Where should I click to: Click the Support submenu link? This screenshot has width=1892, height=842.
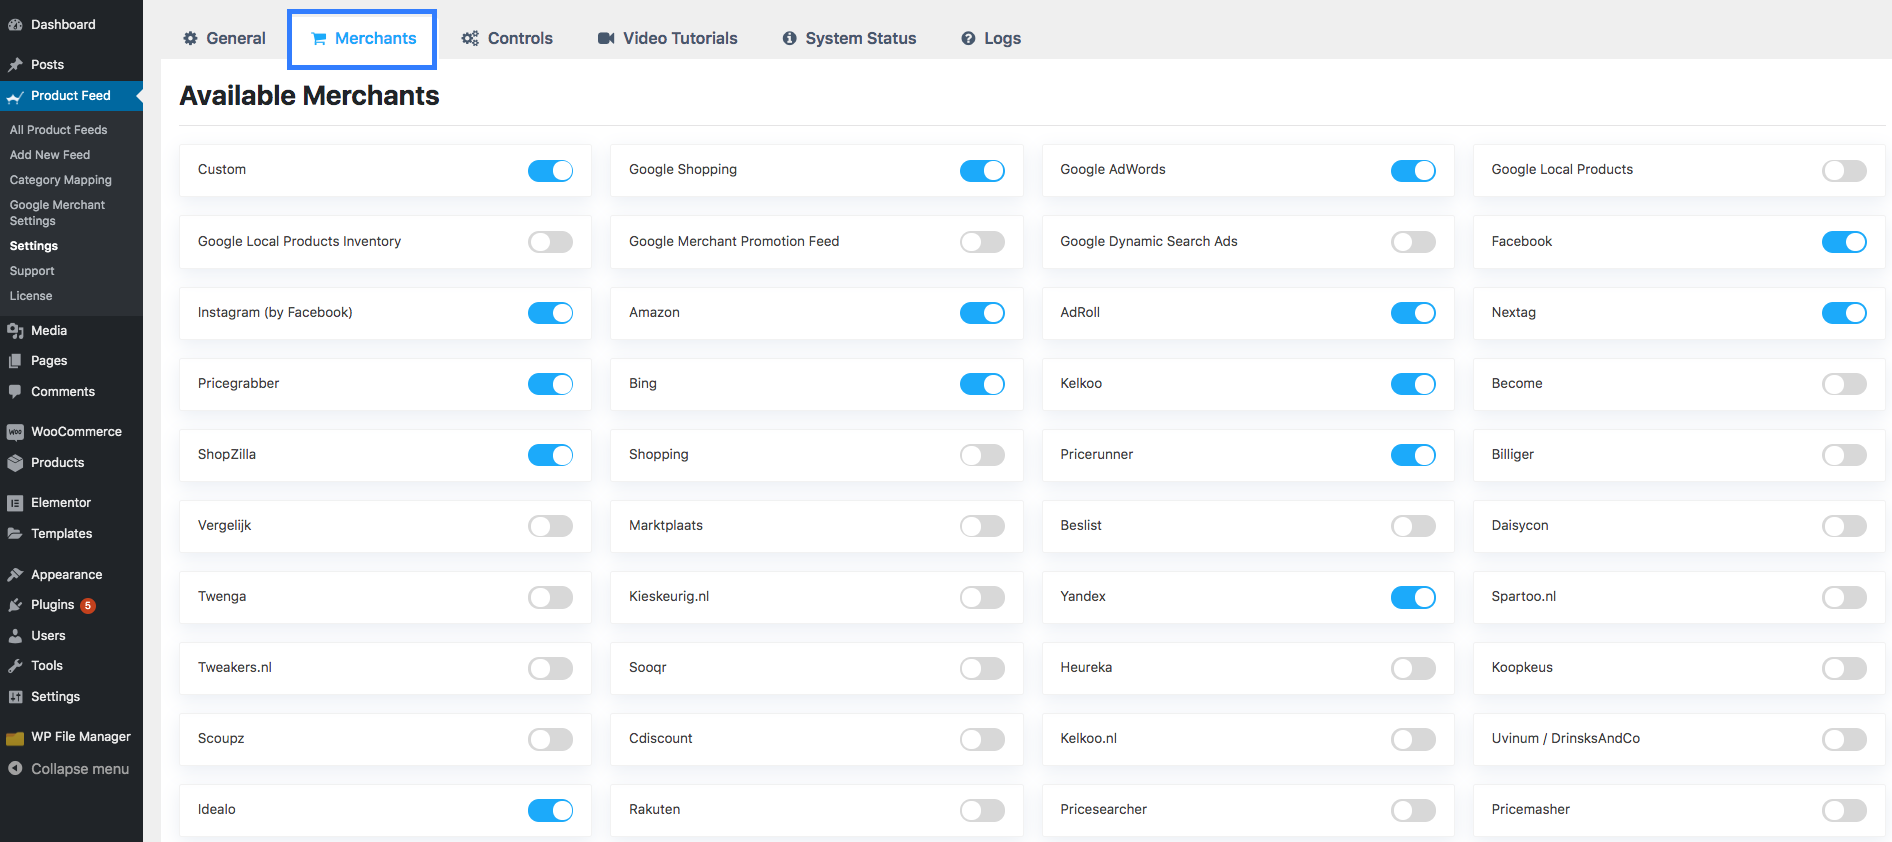32,271
